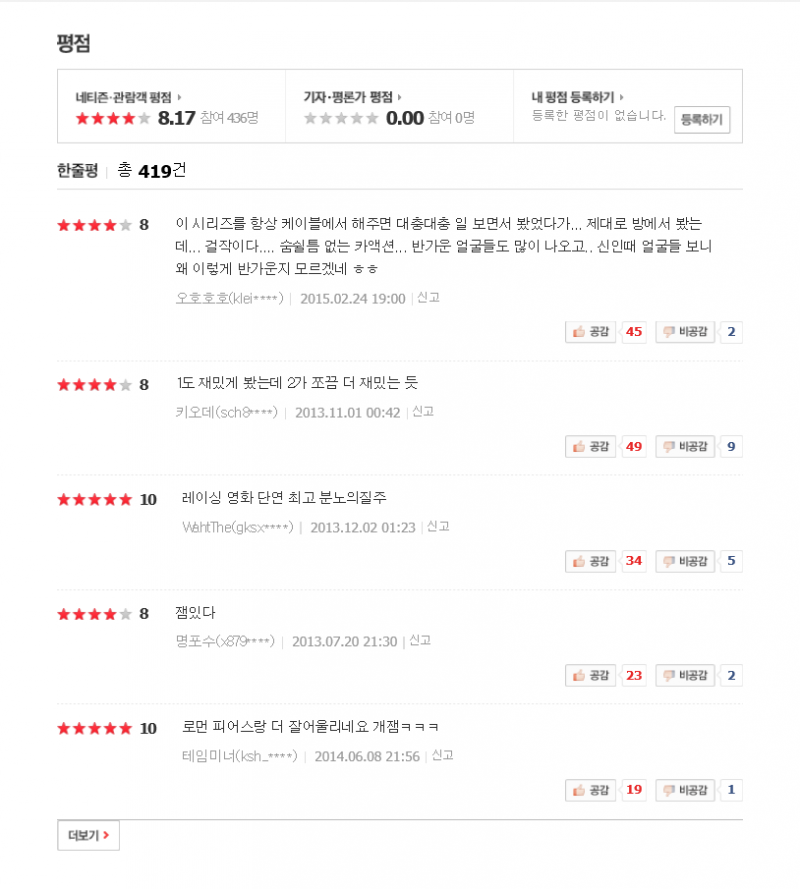
Task: Report the 테임미너 review via 신고
Action: click(442, 755)
